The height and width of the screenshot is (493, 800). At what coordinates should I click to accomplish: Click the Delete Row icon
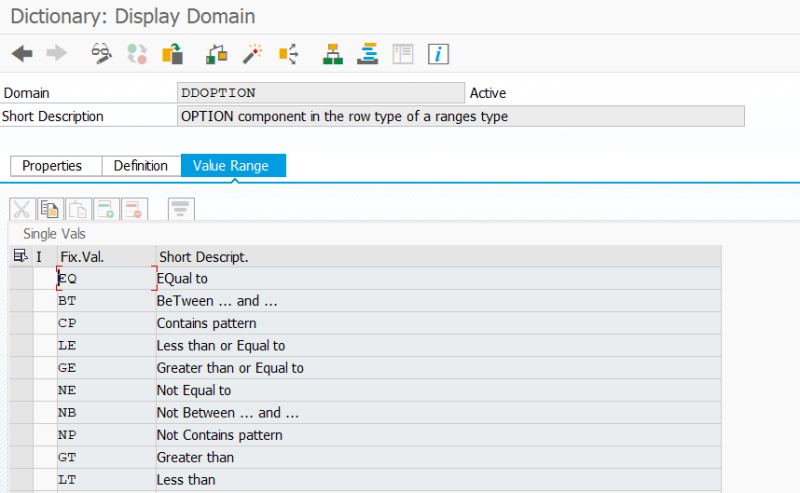[134, 209]
